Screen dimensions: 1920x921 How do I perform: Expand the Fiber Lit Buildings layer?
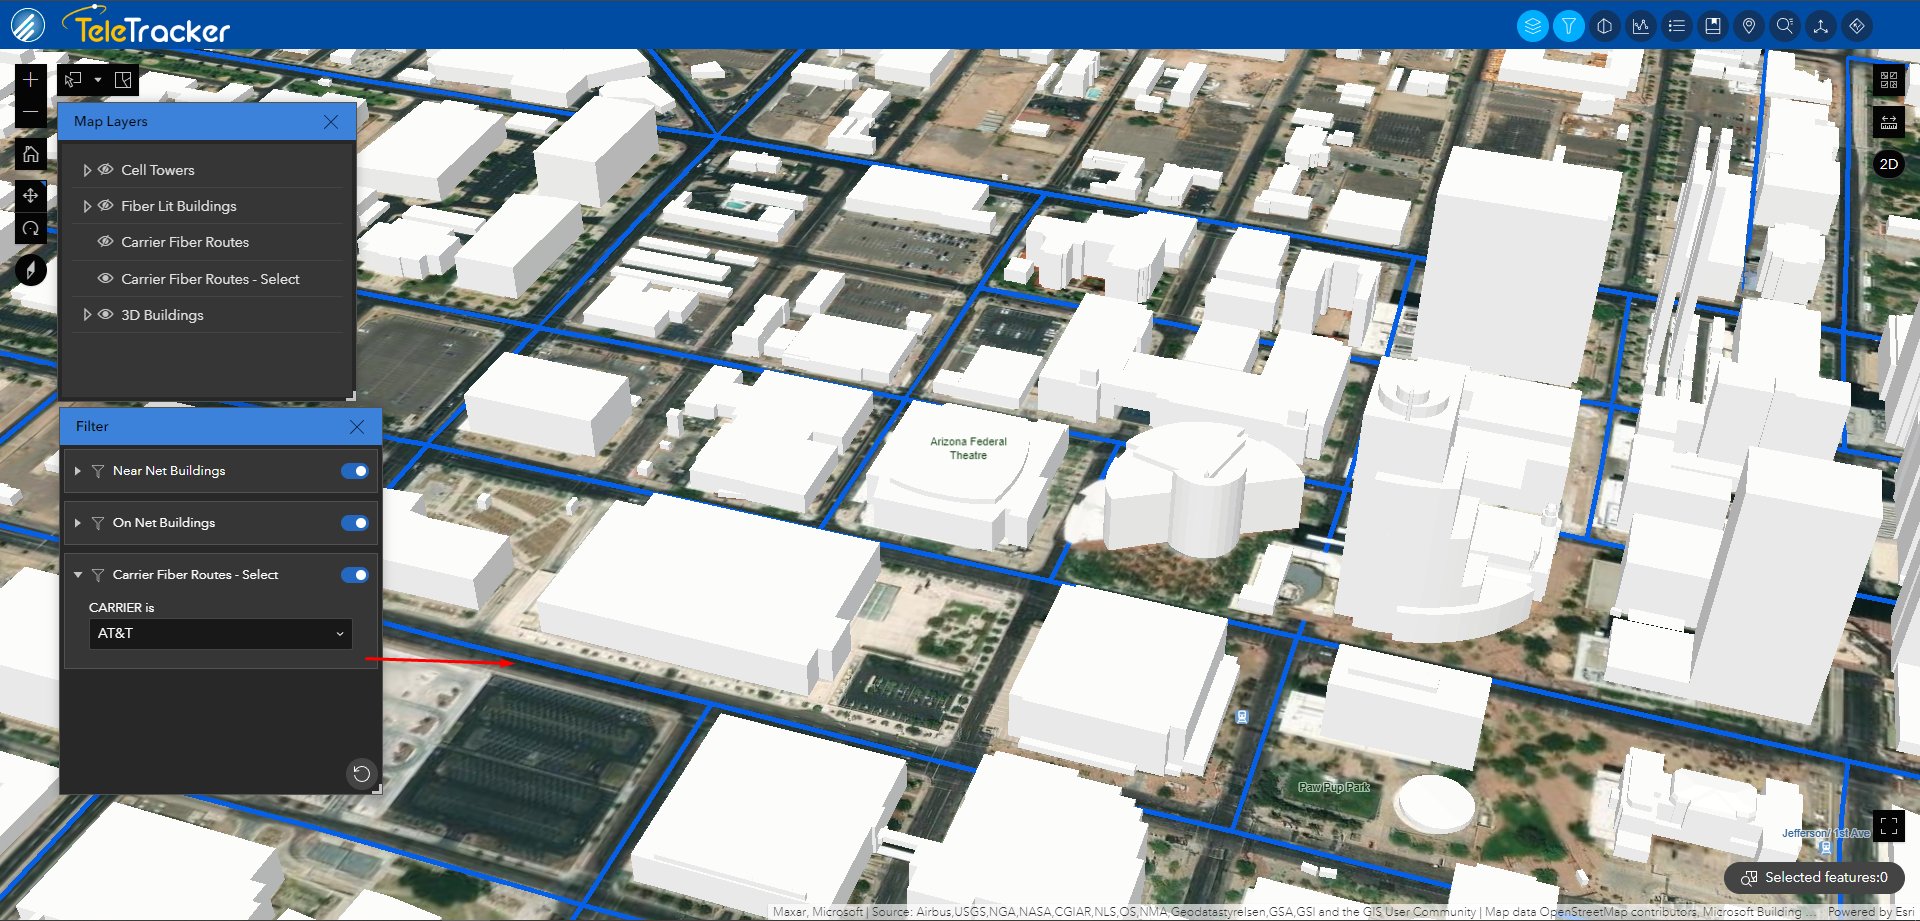[x=87, y=207]
